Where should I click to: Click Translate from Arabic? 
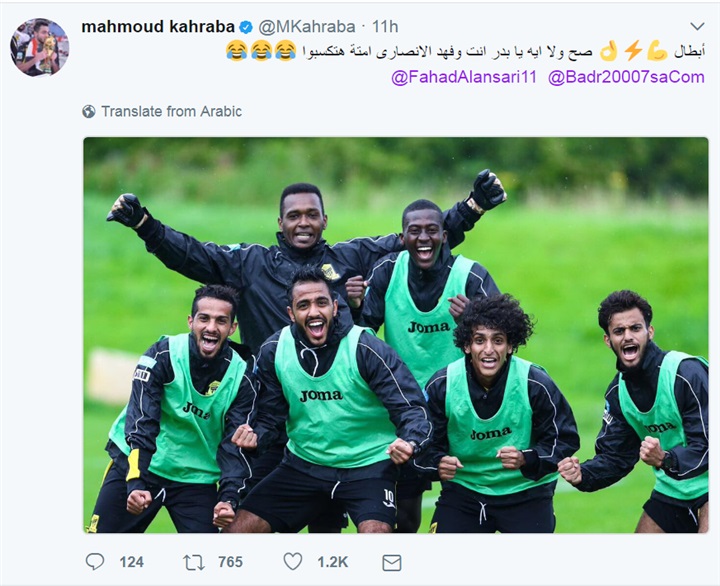pos(171,112)
